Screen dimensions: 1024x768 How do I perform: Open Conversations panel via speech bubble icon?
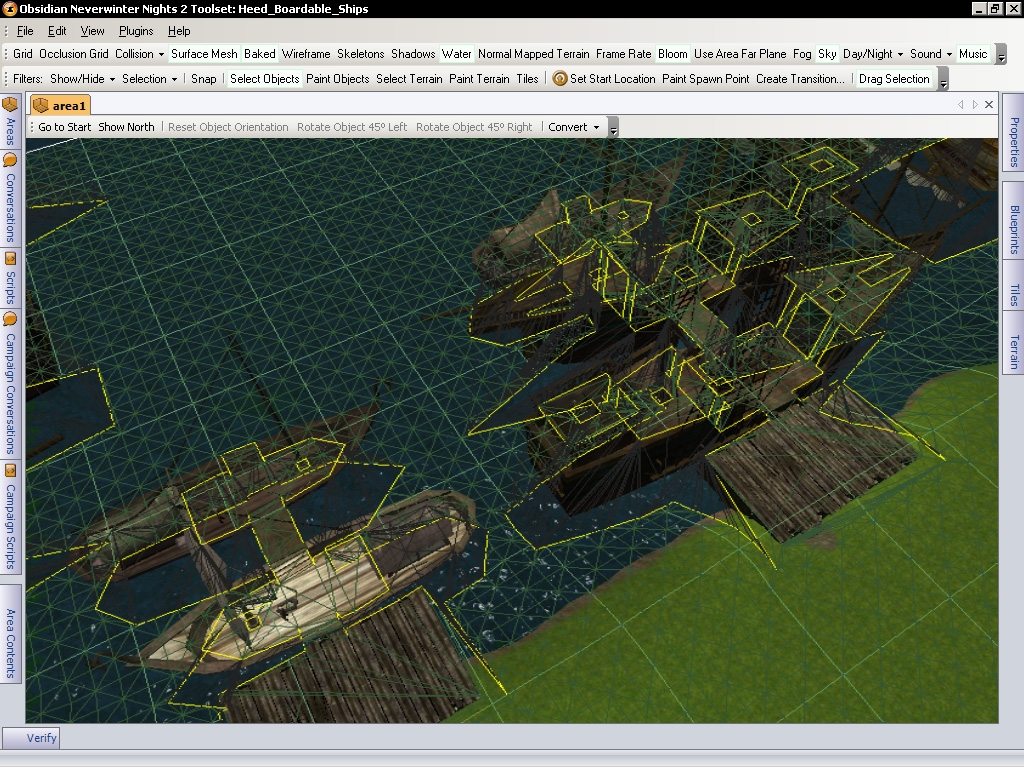(10, 160)
